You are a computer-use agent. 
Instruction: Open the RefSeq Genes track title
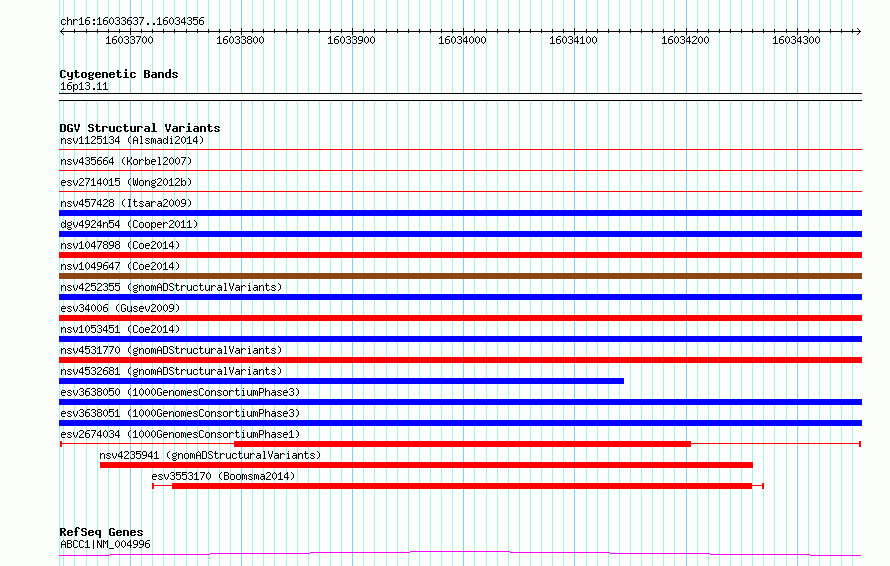point(101,533)
